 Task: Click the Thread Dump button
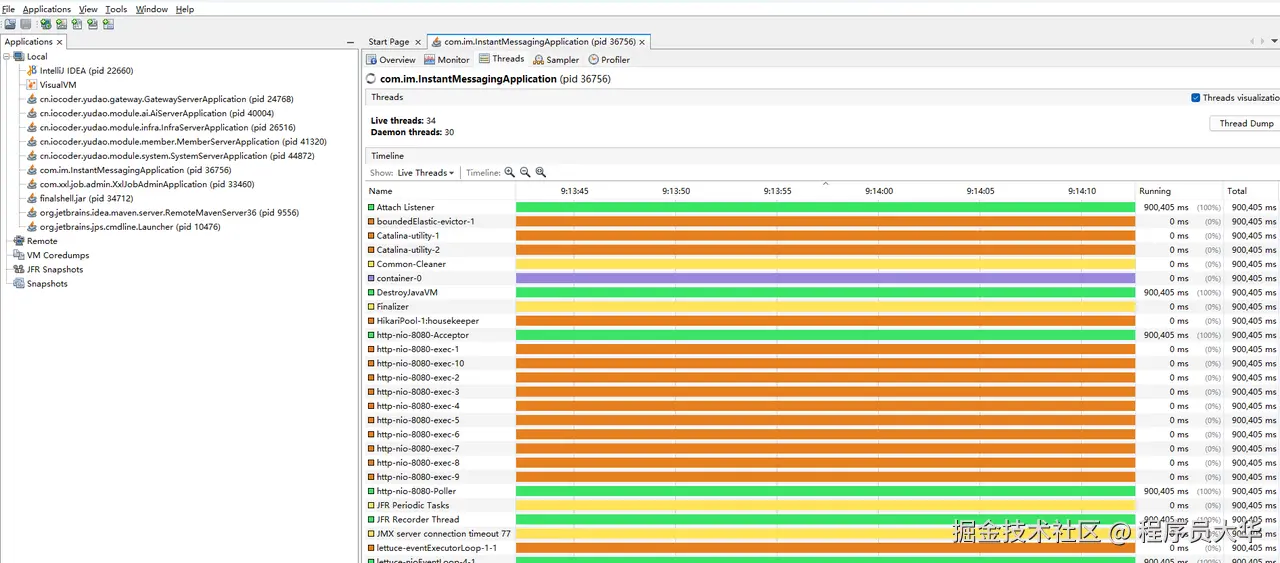click(1246, 124)
